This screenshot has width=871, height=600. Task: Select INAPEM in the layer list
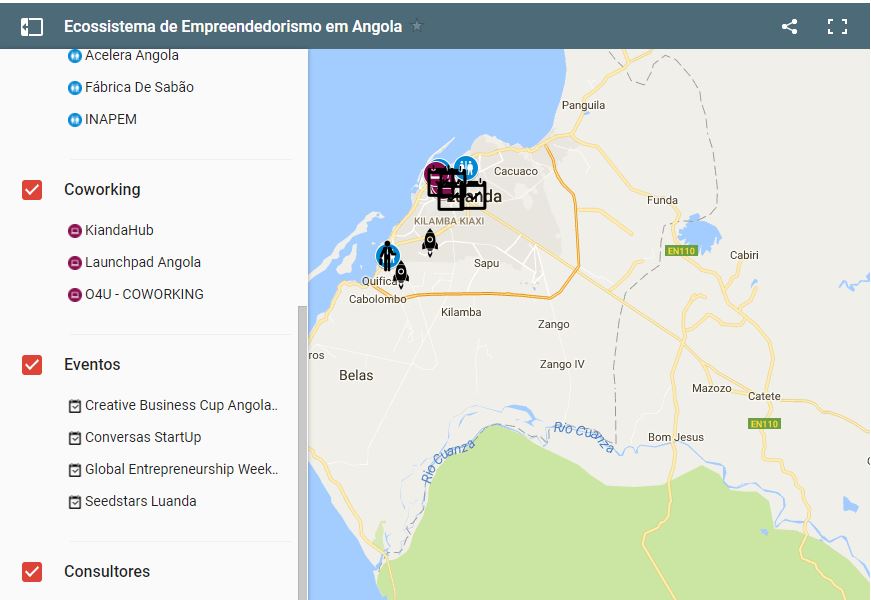point(111,119)
